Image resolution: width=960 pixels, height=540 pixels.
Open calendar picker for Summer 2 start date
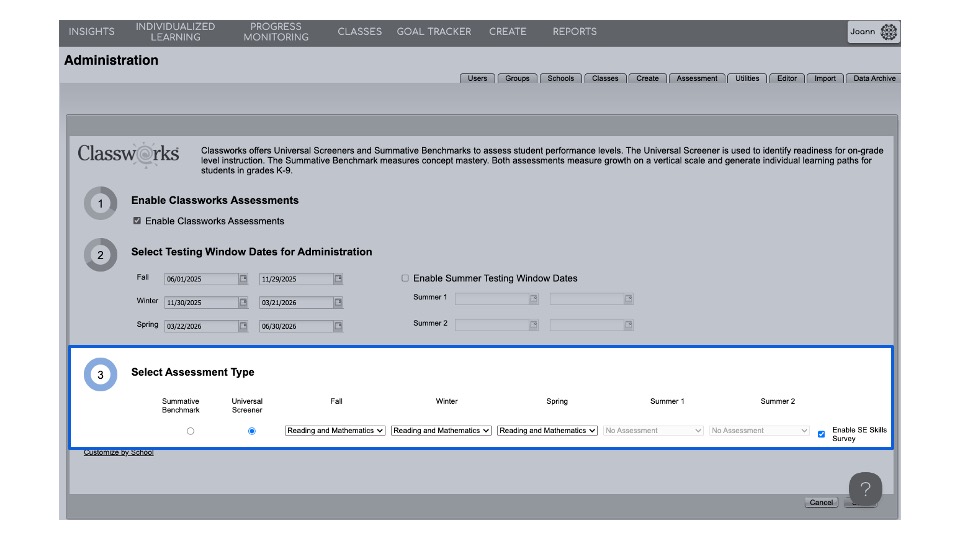[534, 325]
